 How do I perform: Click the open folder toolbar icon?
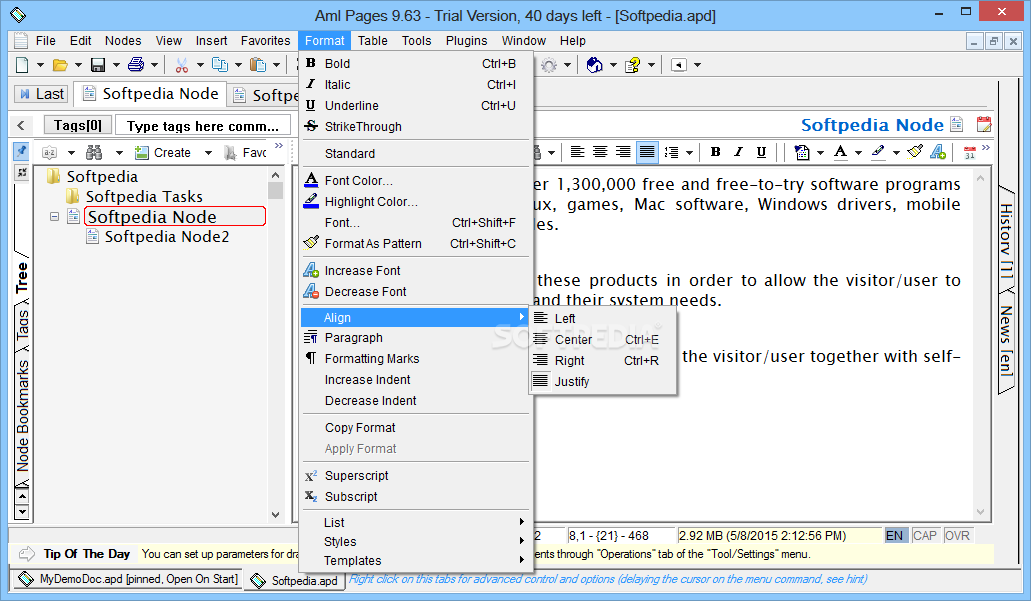pos(60,64)
